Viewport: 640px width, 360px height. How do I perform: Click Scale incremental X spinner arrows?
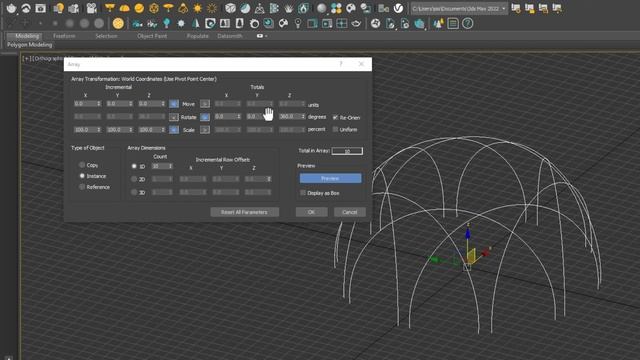[98, 129]
